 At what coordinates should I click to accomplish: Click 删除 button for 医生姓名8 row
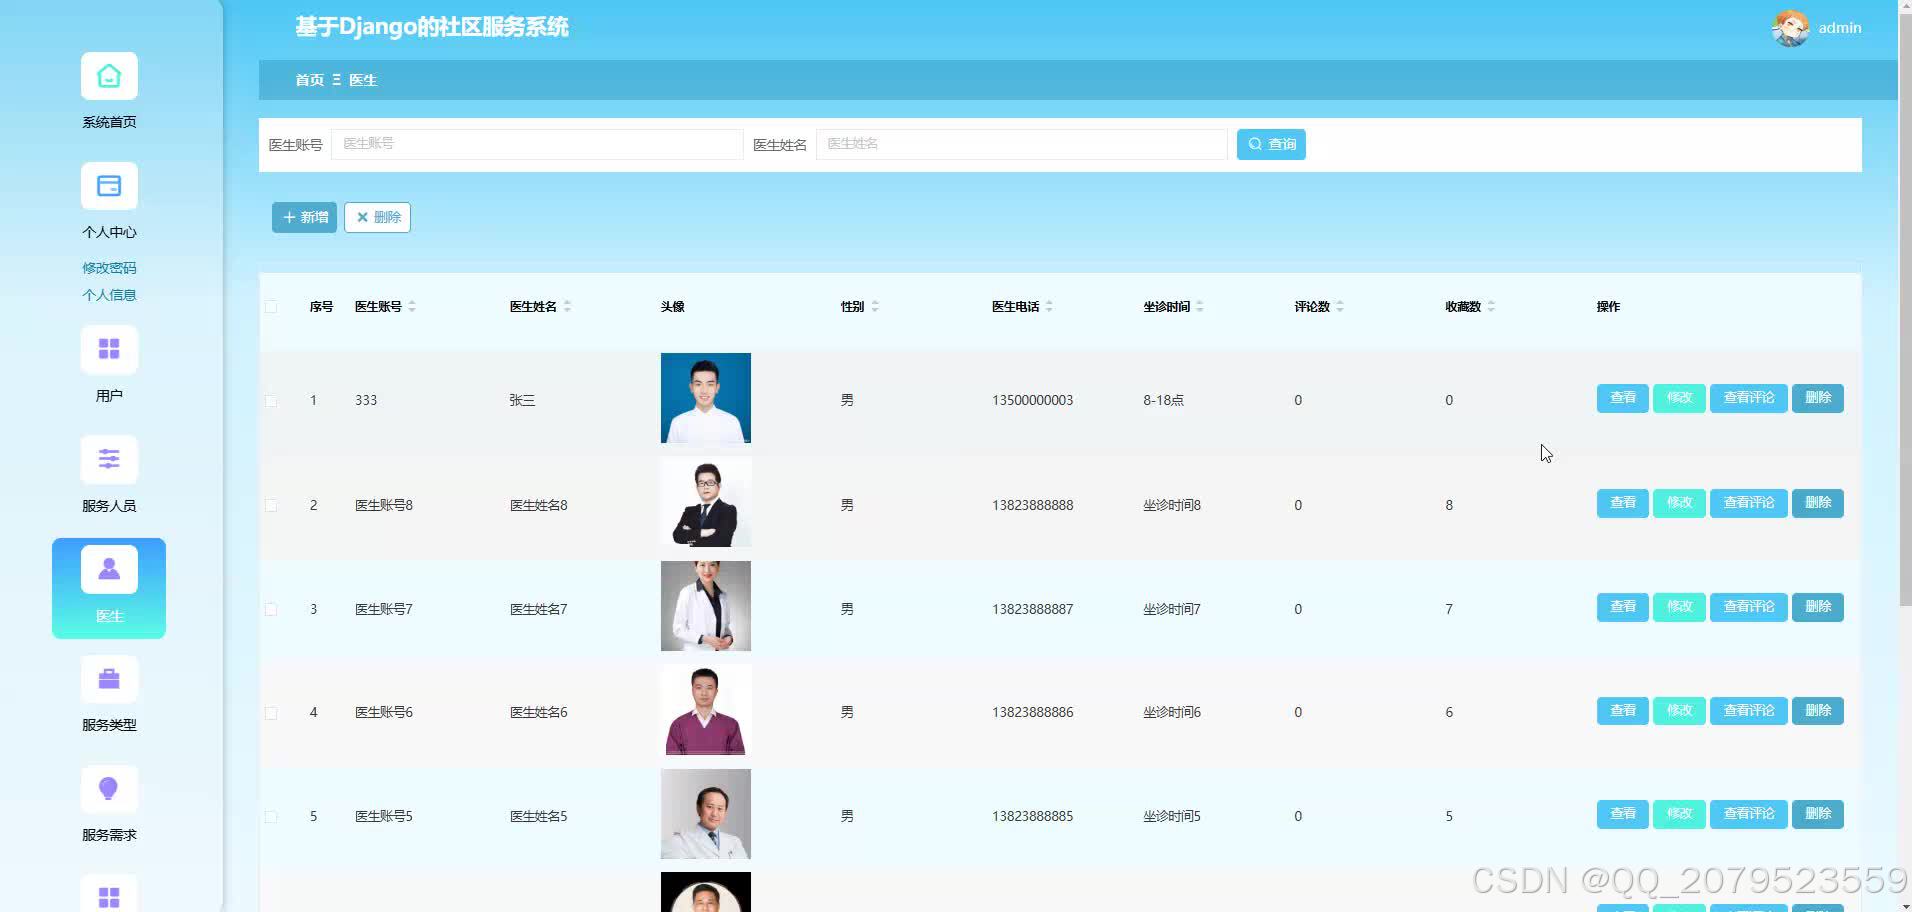click(1817, 503)
